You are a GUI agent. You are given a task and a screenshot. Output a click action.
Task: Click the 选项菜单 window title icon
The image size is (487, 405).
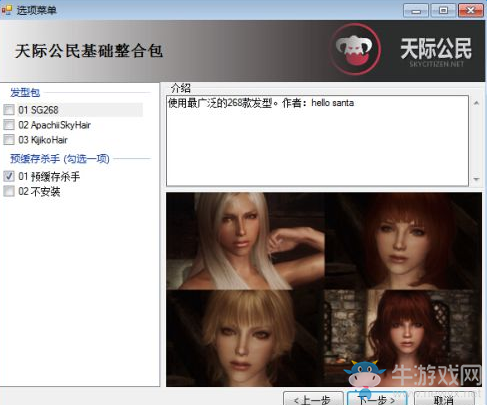click(x=7, y=10)
